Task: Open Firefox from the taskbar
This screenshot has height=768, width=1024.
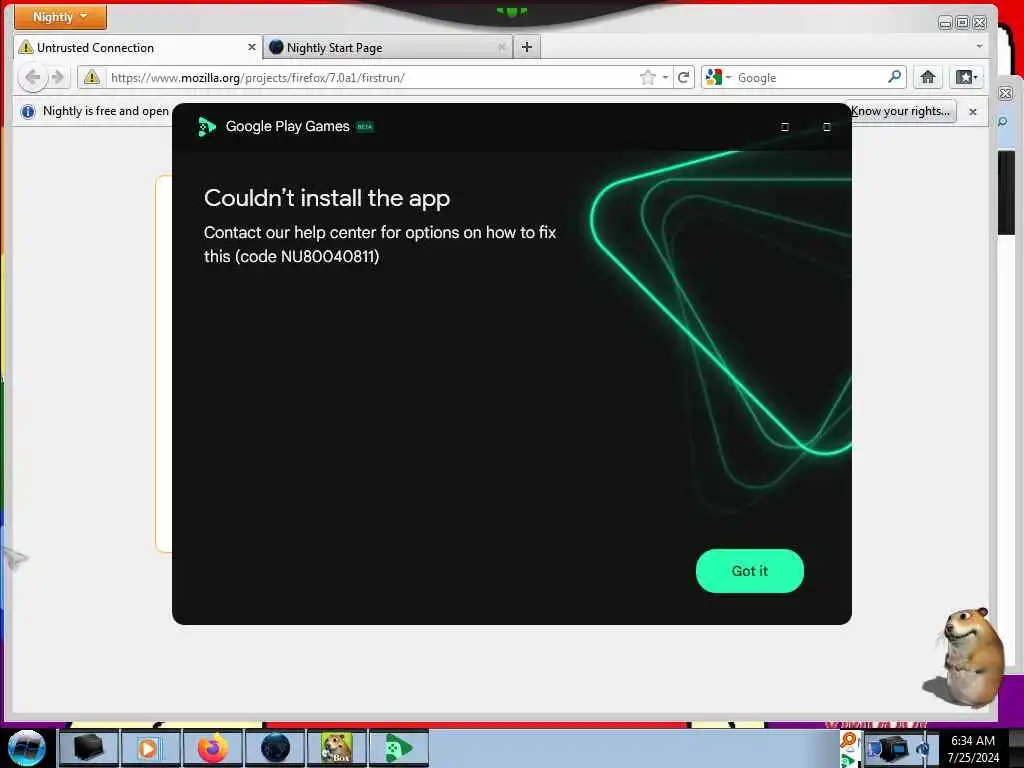Action: click(x=212, y=748)
